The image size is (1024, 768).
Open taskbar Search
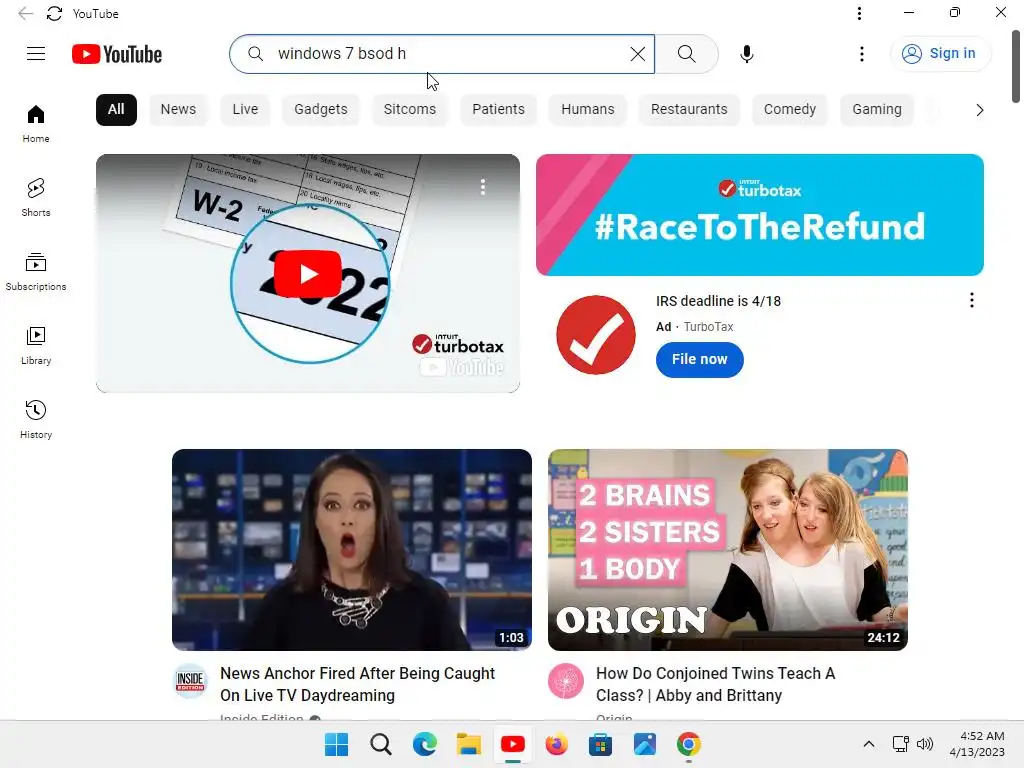tap(381, 744)
